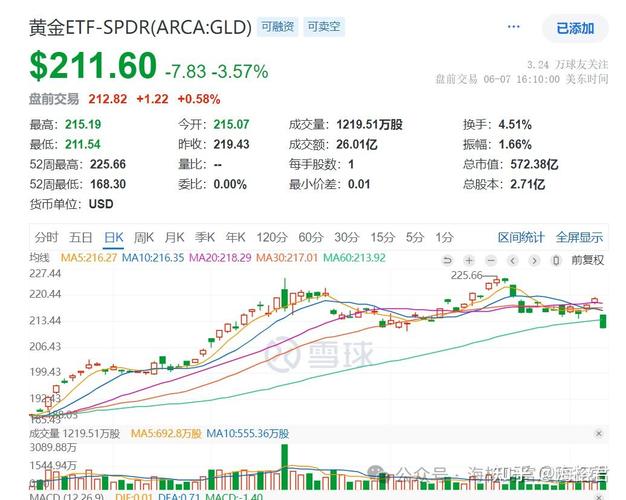Zoom out chart with minus icon
The image size is (626, 500).
[491, 260]
